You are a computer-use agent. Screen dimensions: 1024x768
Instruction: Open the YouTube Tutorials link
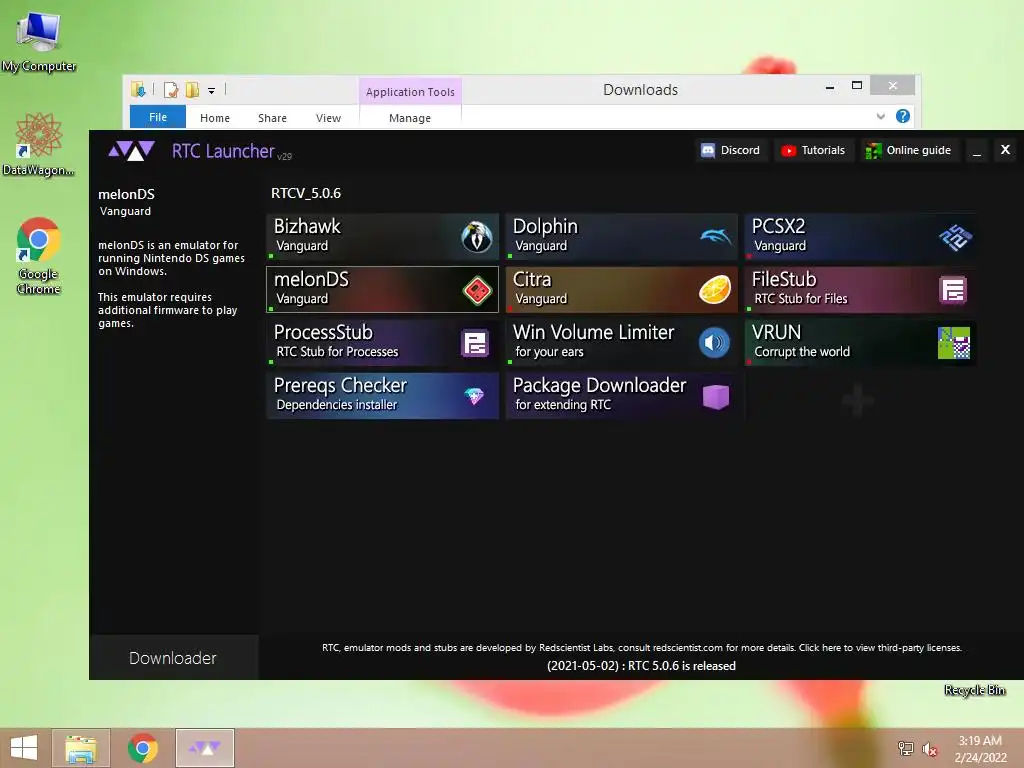814,150
